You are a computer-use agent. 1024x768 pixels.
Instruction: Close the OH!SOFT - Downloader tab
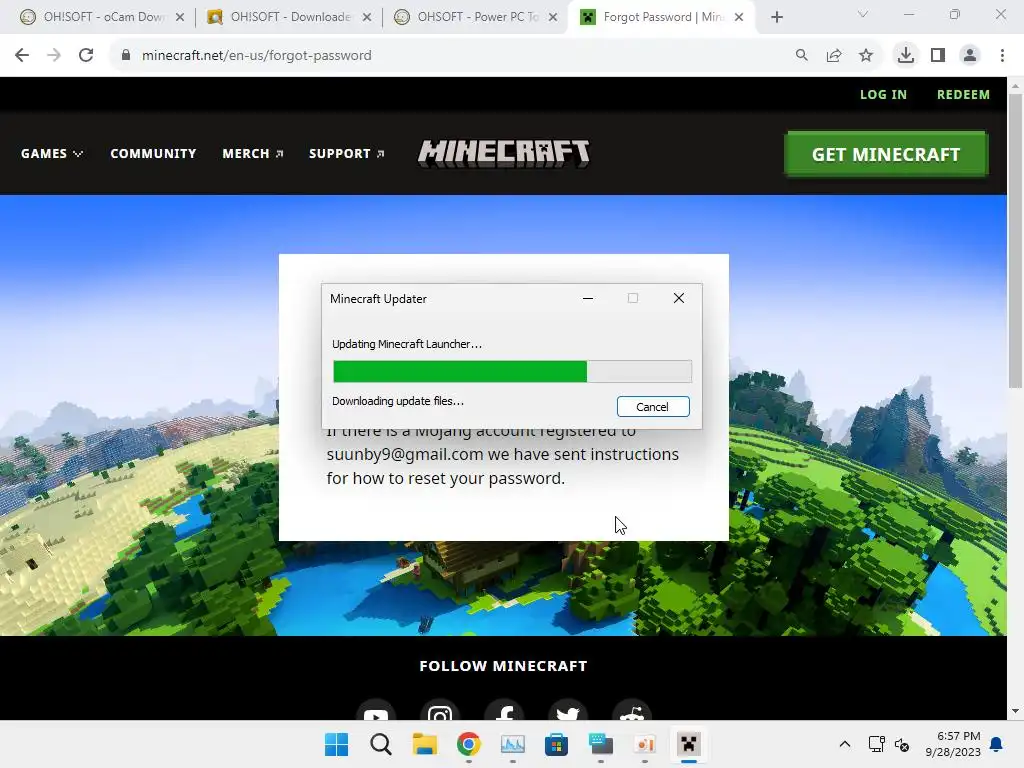tap(367, 17)
